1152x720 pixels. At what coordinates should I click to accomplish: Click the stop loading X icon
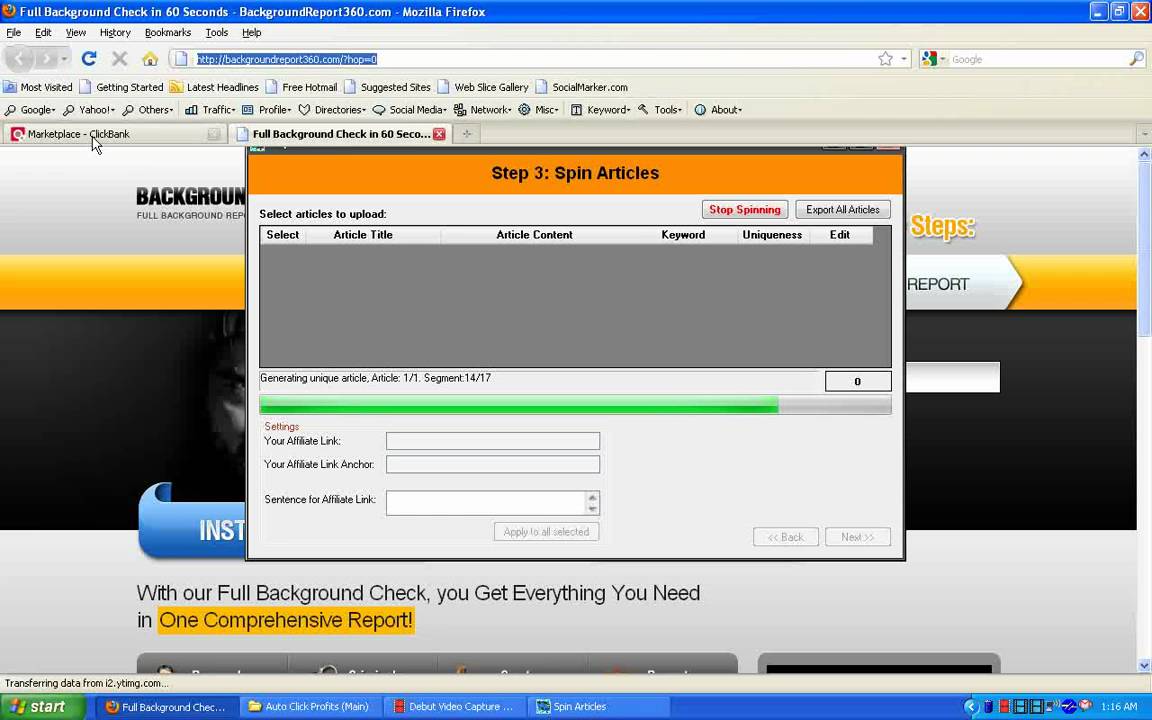(x=120, y=59)
